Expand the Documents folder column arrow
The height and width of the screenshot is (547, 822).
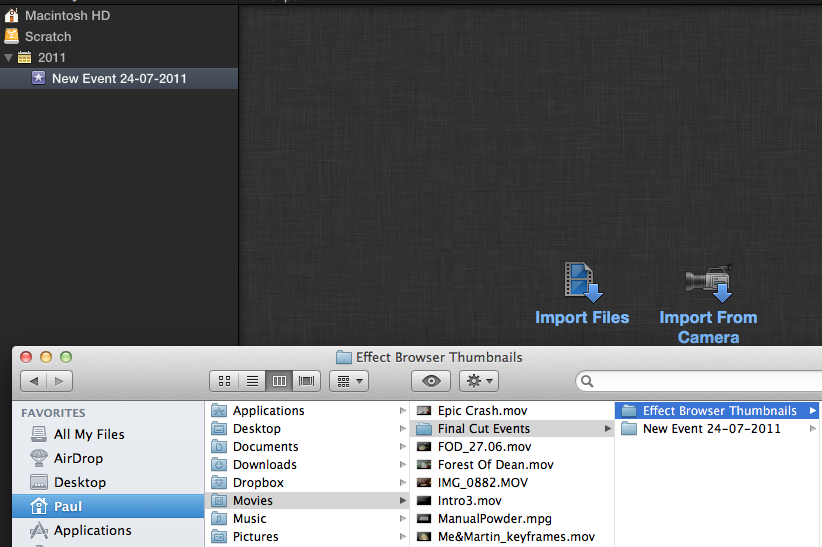click(x=403, y=447)
